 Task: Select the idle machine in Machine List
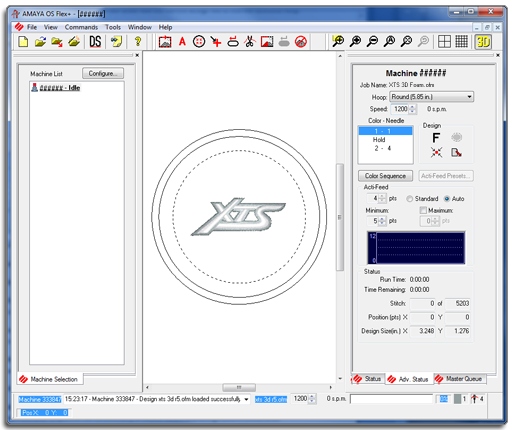pyautogui.click(x=56, y=88)
